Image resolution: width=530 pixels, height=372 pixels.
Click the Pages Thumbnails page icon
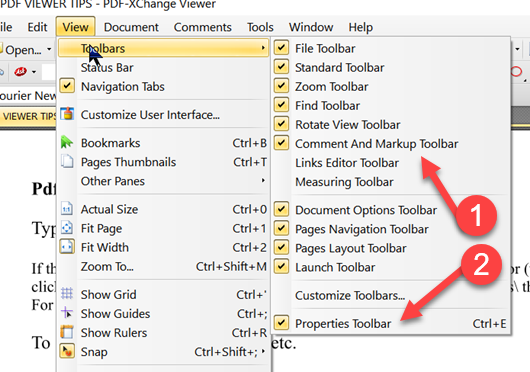coord(67,161)
